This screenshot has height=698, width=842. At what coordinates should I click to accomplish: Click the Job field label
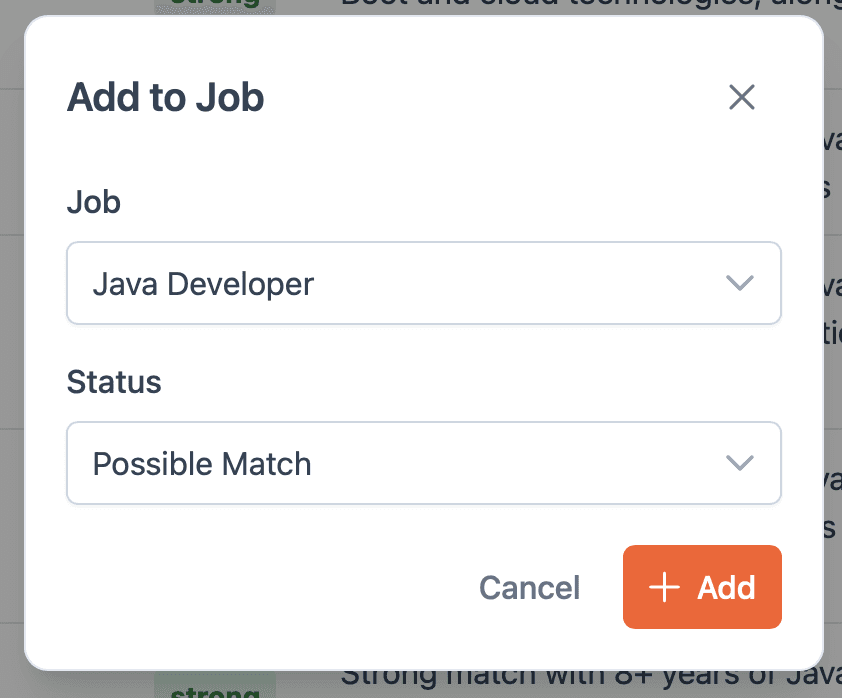point(93,202)
